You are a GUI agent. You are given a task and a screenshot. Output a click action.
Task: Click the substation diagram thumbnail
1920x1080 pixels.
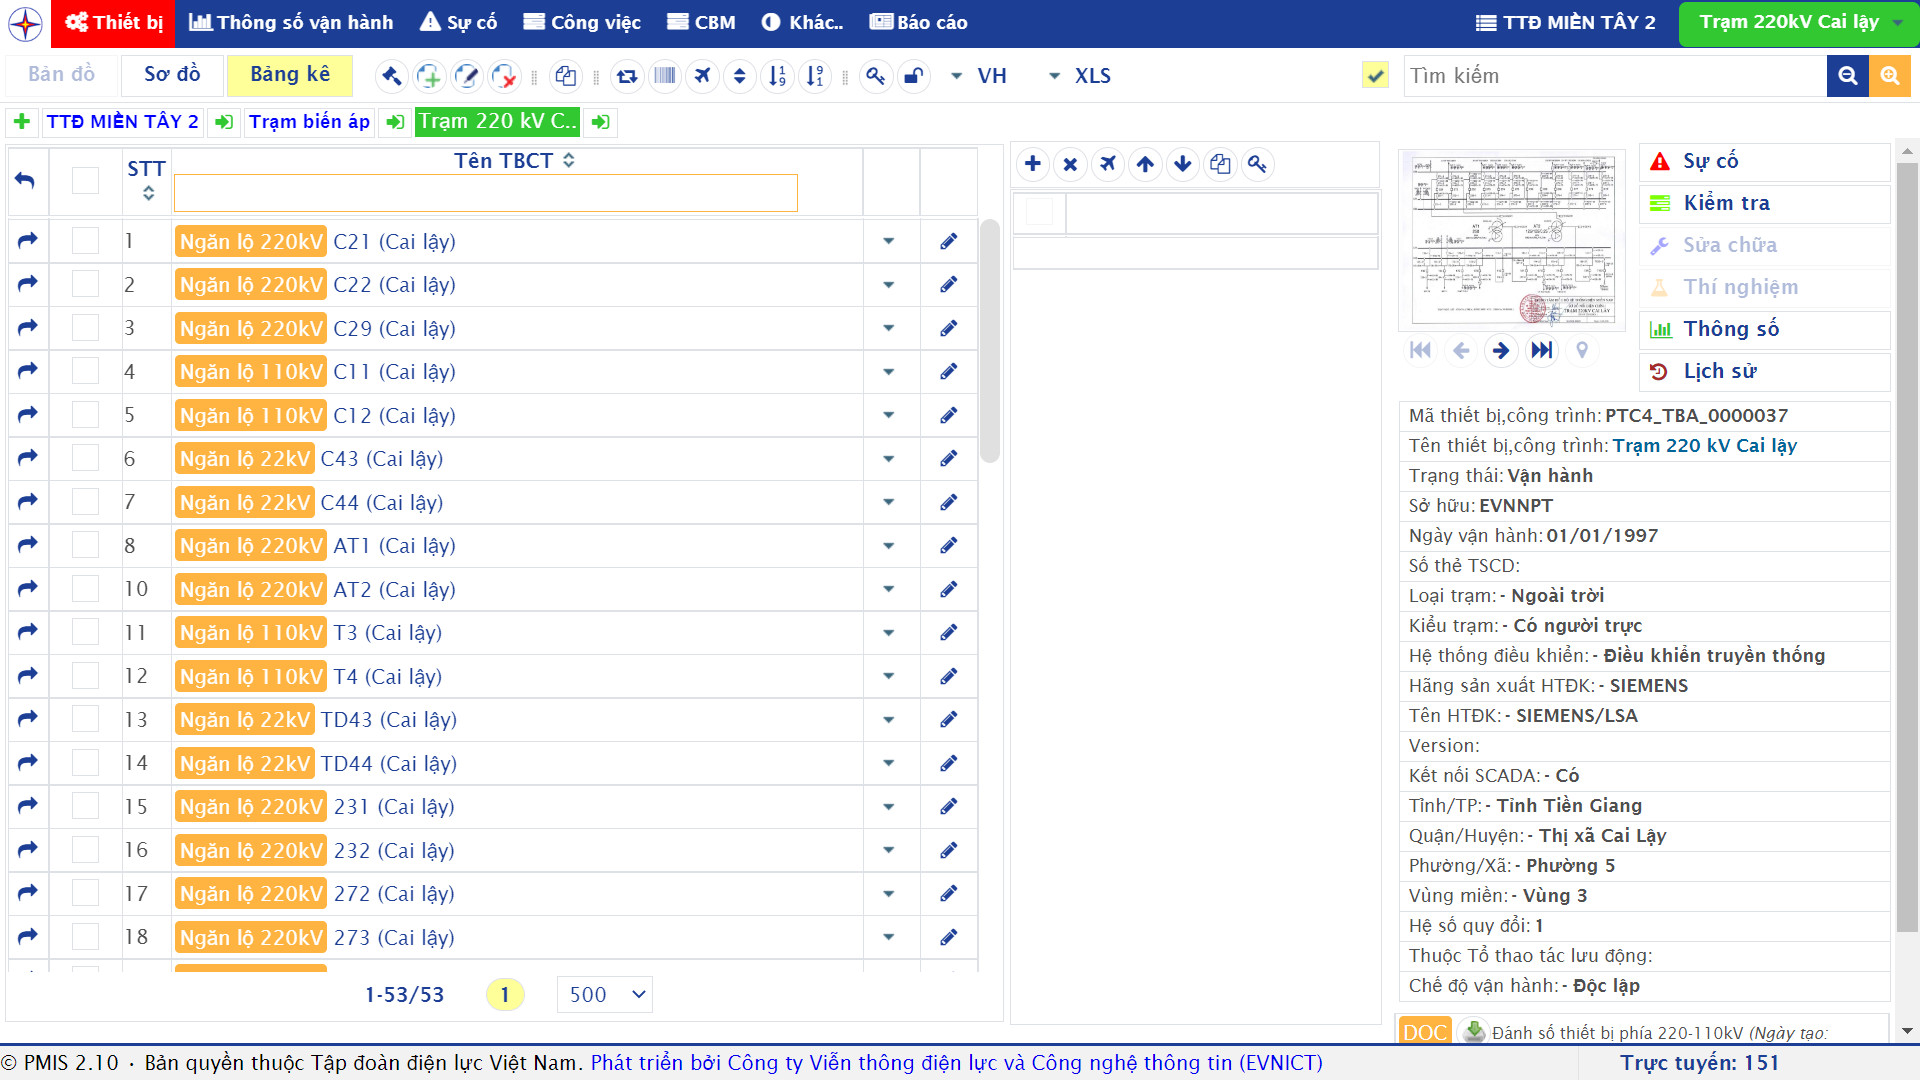click(x=1512, y=238)
